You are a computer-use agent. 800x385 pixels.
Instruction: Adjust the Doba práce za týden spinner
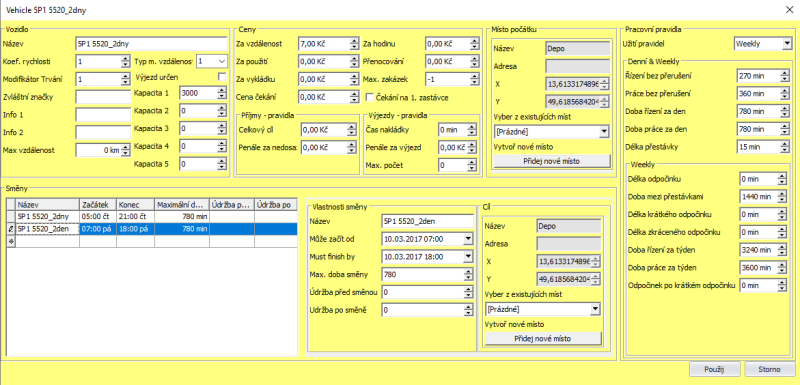782,267
